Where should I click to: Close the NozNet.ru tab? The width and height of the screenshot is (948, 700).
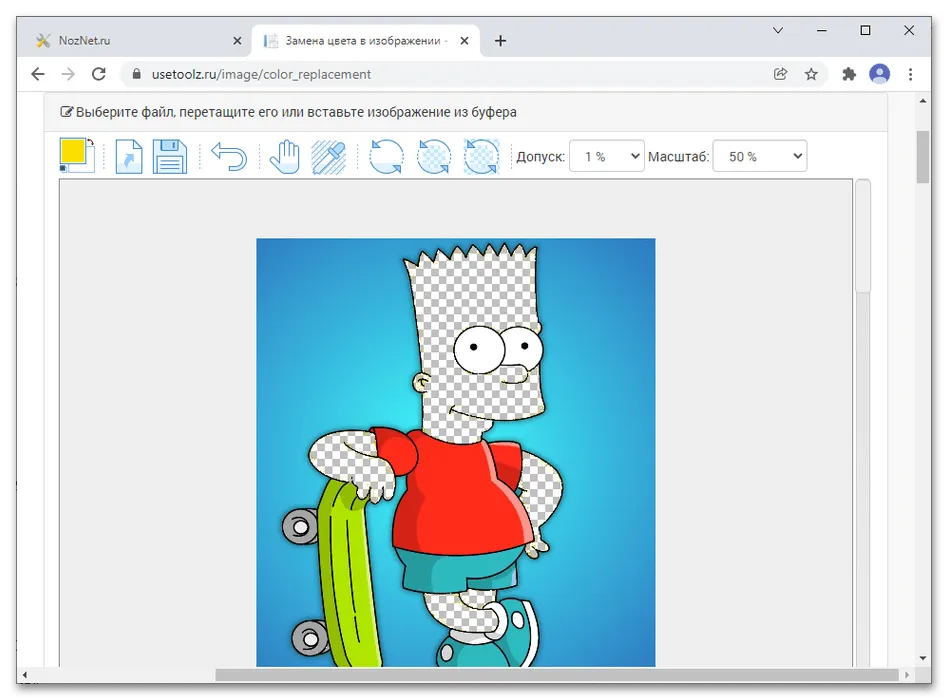pos(237,41)
